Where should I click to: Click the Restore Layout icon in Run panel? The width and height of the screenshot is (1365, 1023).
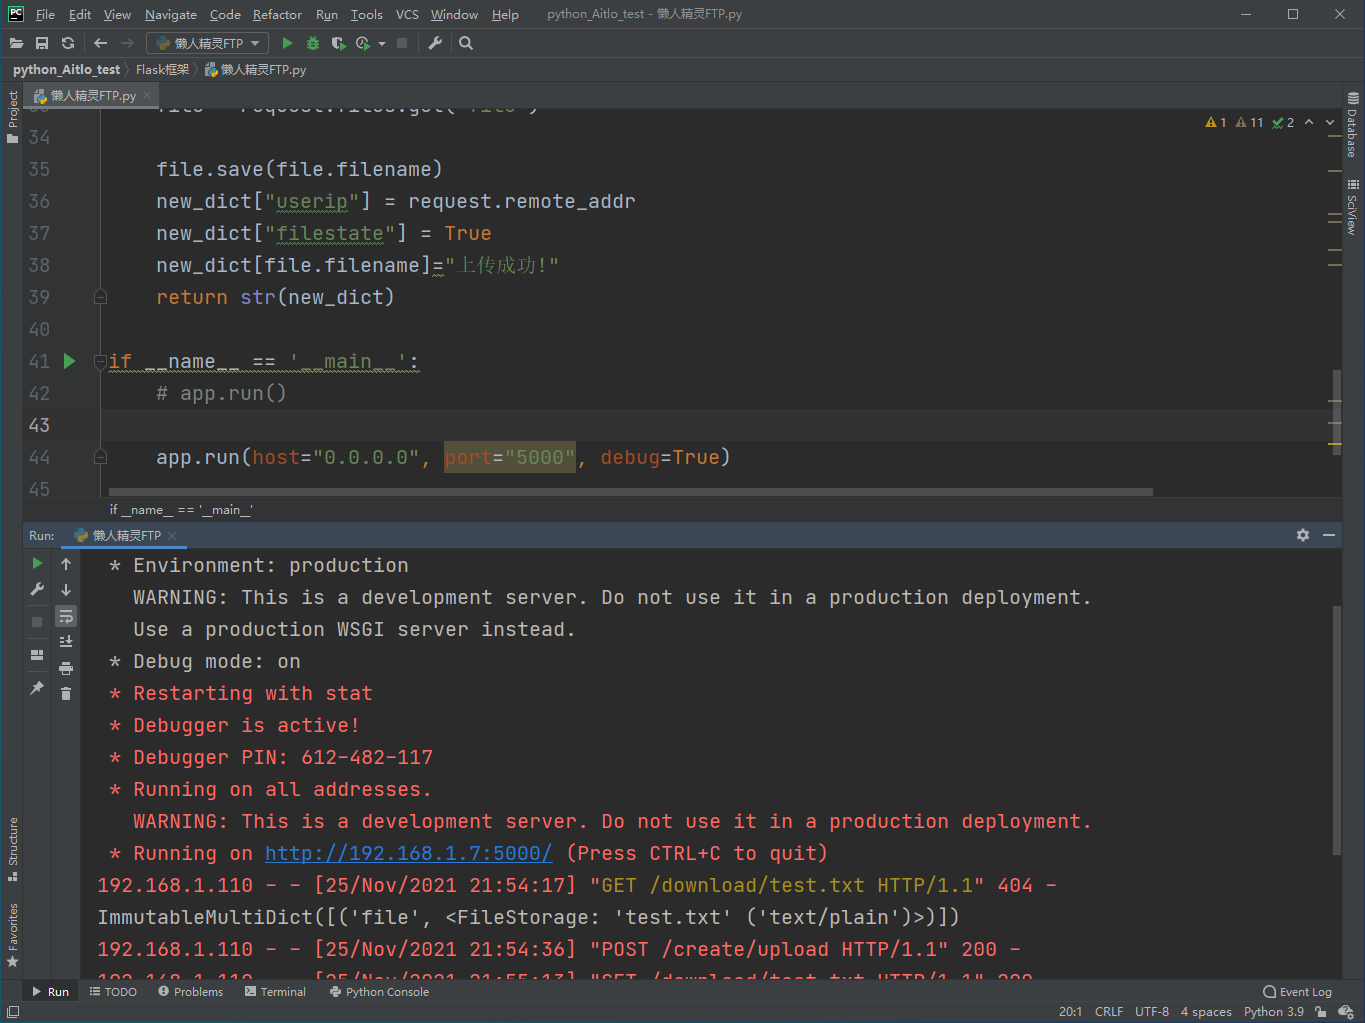pyautogui.click(x=37, y=655)
